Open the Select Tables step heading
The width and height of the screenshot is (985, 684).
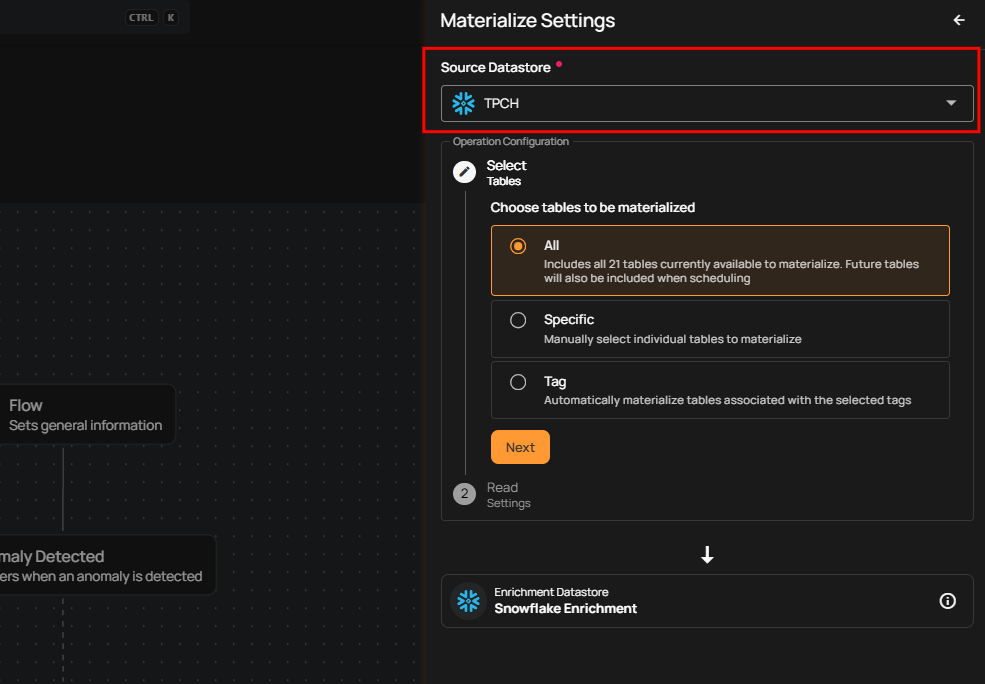coord(506,172)
